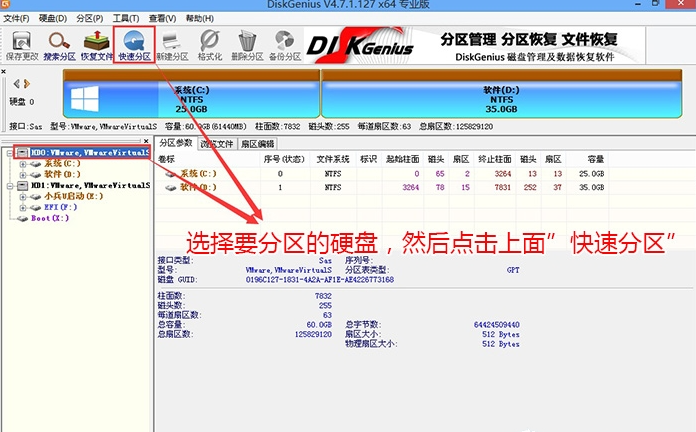
Task: Open the Partition (分区) menu
Action: click(89, 19)
